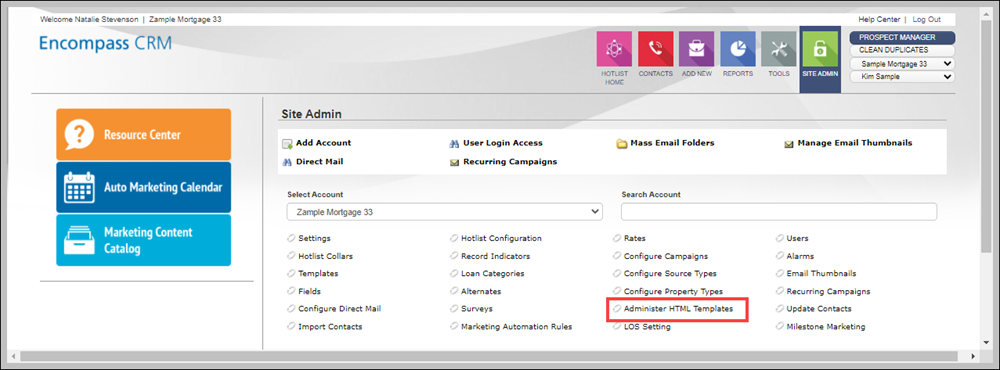Click the pencil icon beside Templates
The height and width of the screenshot is (370, 1000).
pyautogui.click(x=291, y=274)
